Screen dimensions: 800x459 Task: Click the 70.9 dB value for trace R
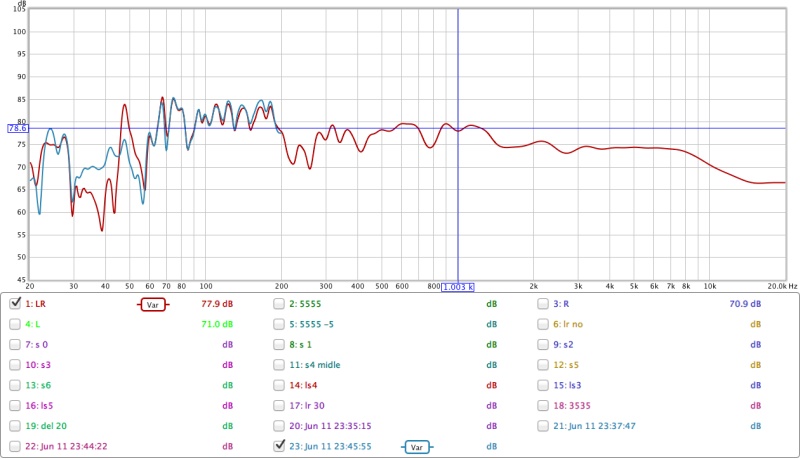744,304
